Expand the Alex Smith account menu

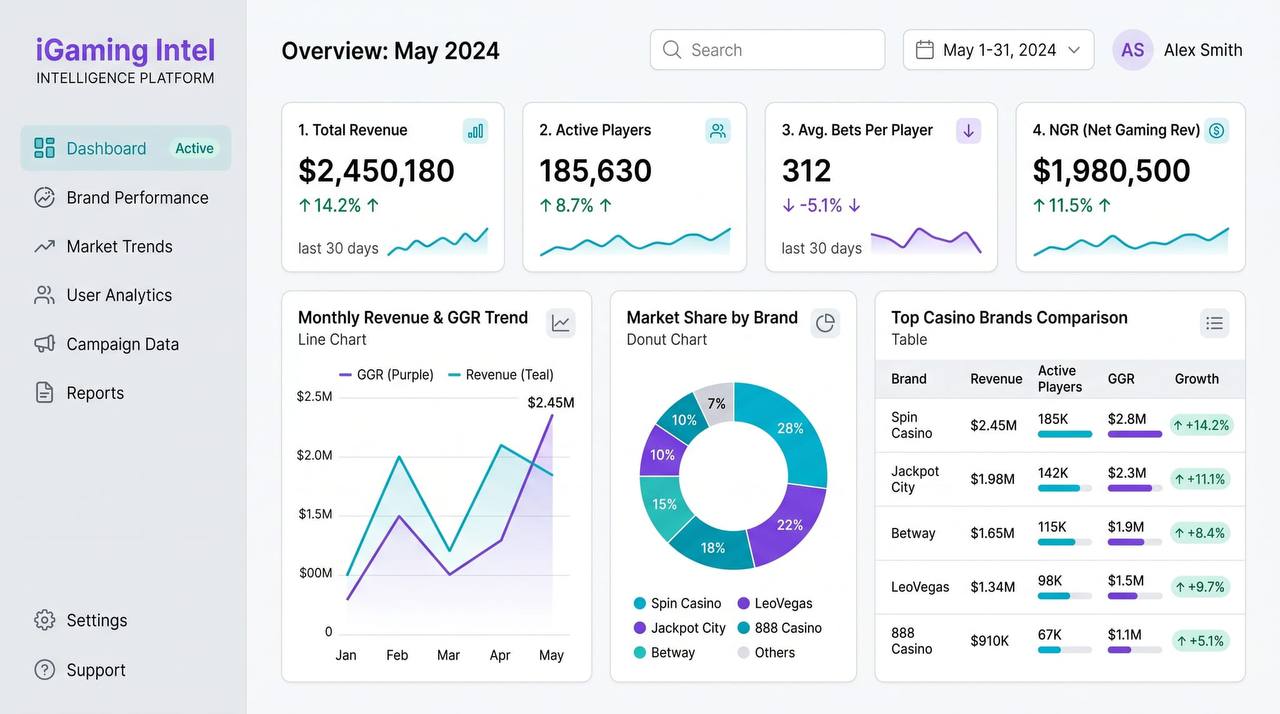[1202, 50]
